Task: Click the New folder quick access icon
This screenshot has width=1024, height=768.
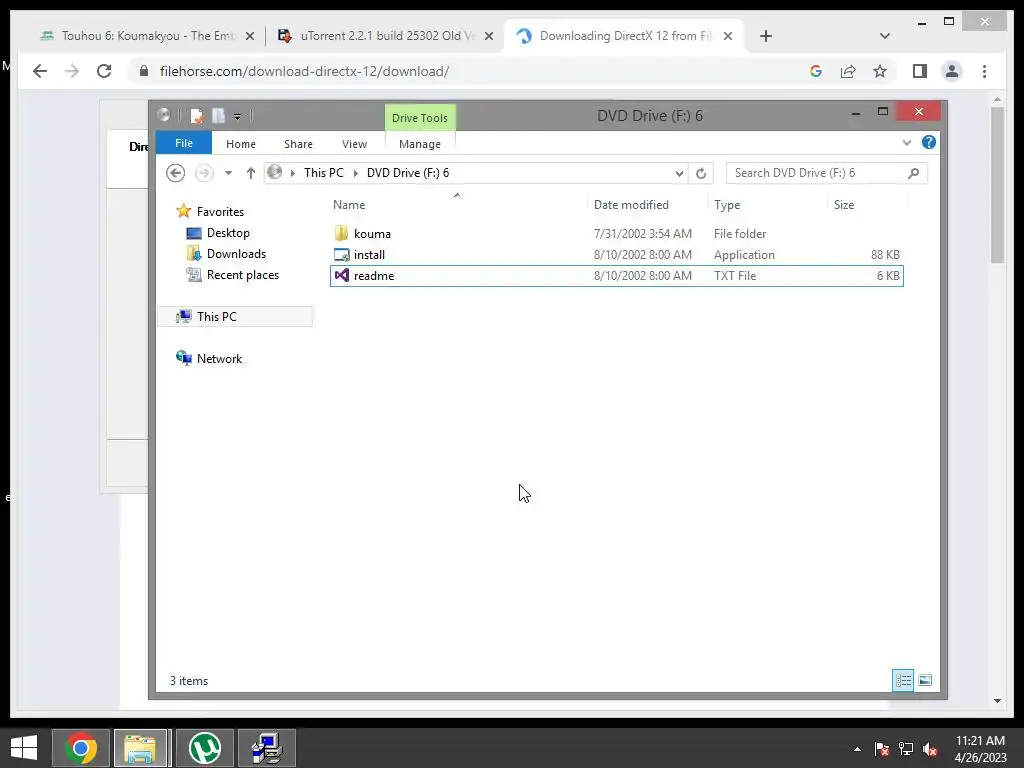Action: [218, 116]
